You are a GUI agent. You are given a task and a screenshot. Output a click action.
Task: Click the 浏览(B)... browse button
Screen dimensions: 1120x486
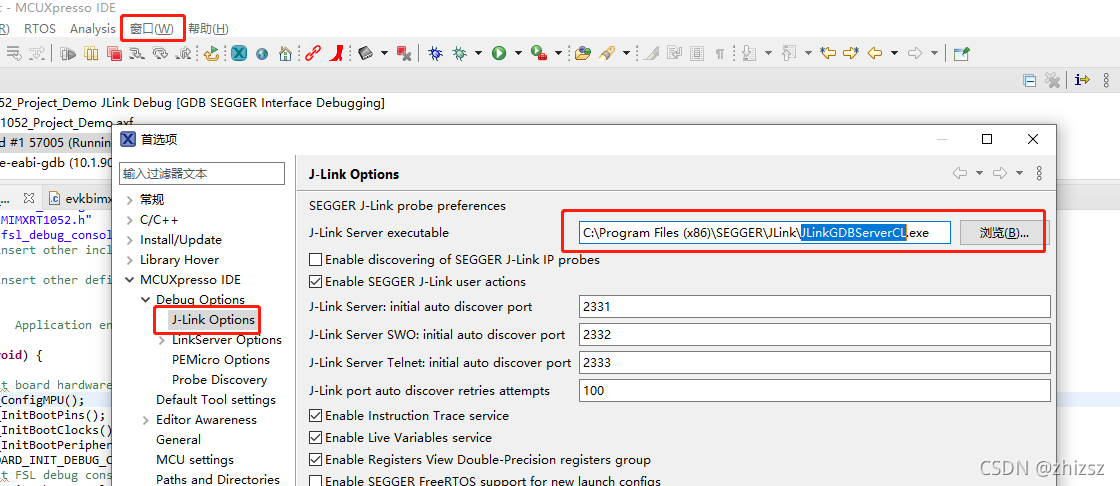1004,232
